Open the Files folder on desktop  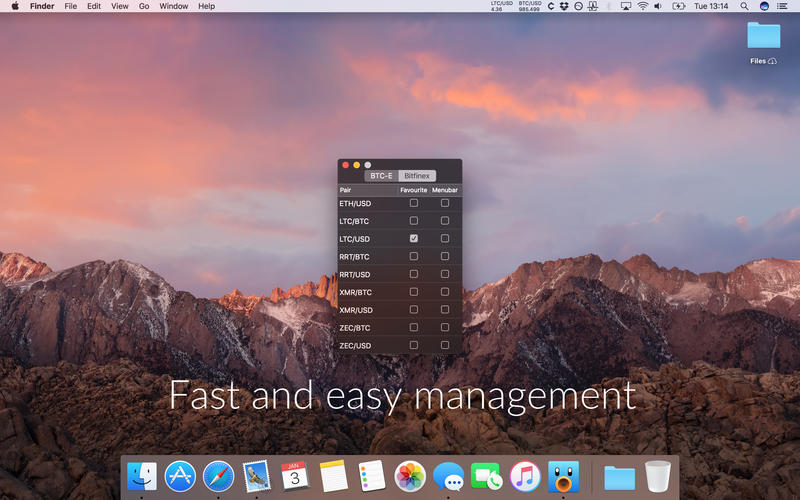tap(763, 36)
